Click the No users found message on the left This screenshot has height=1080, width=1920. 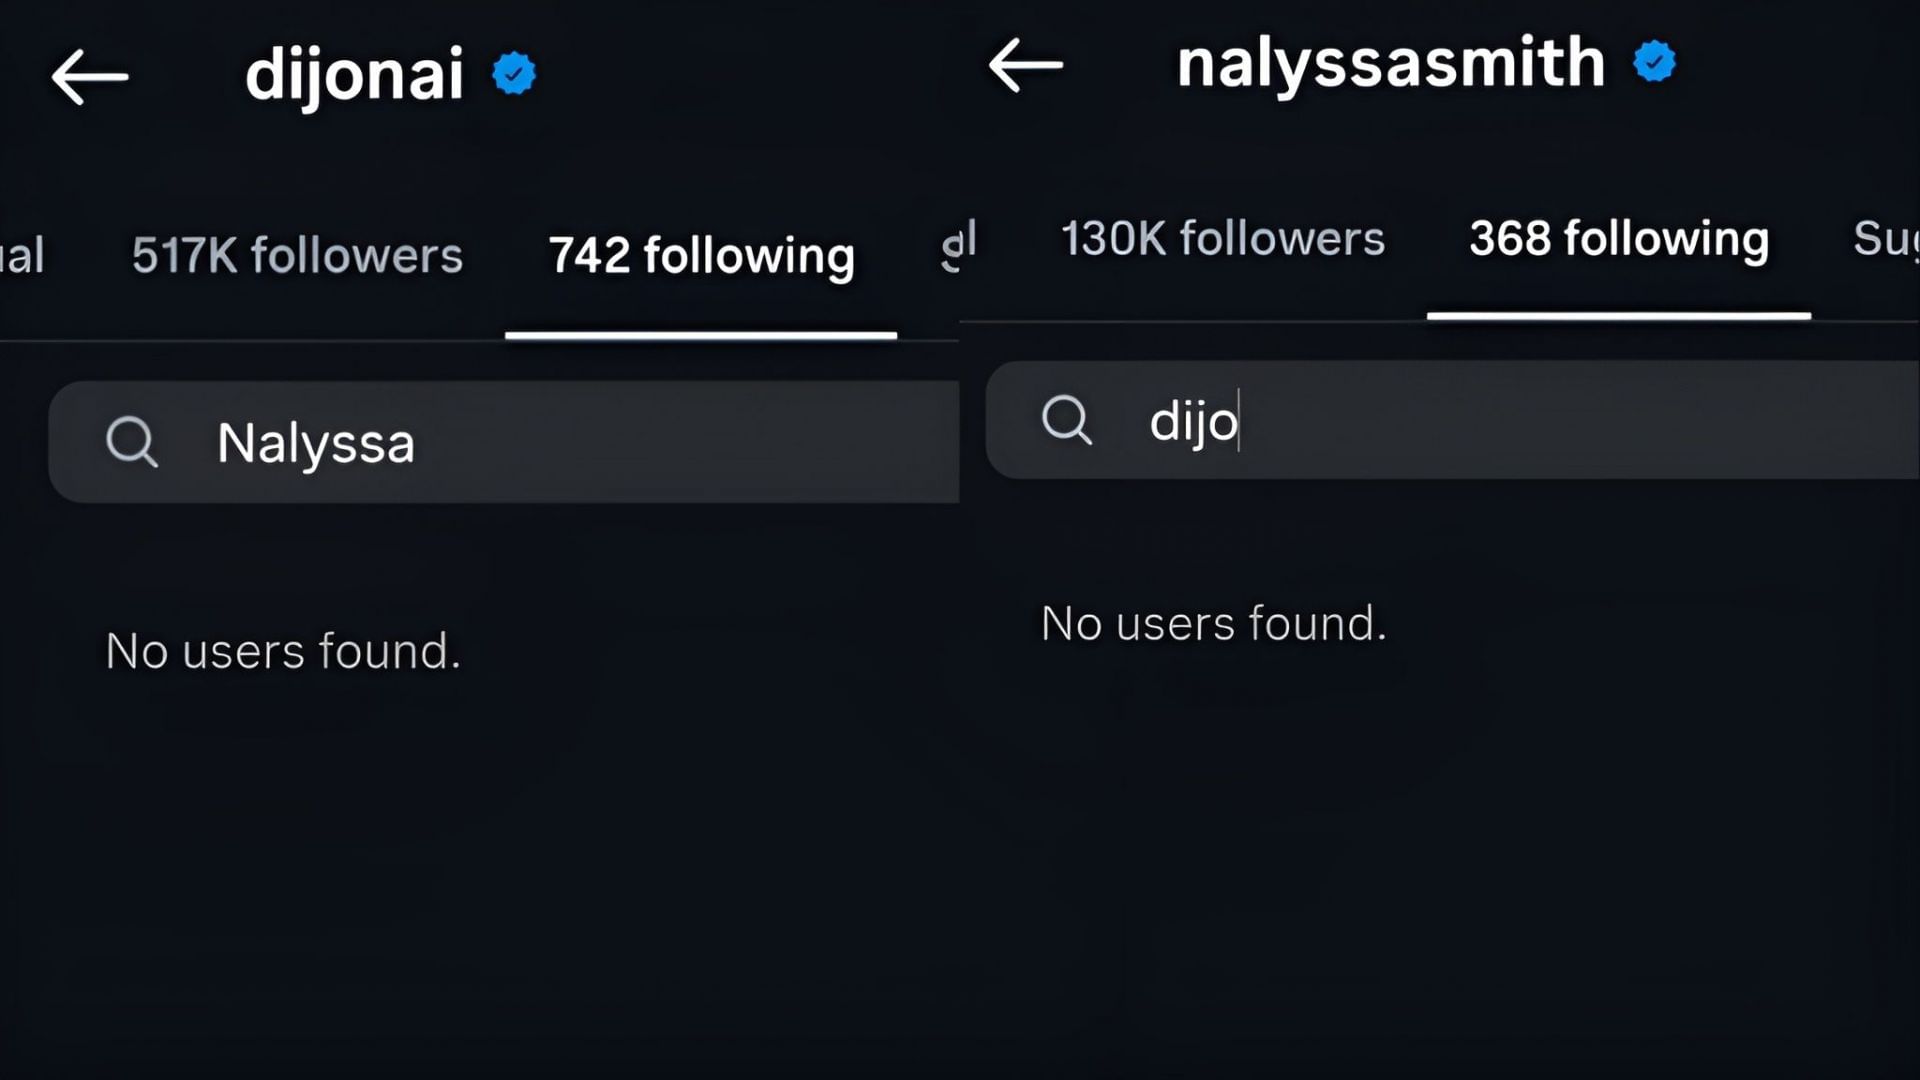[283, 650]
